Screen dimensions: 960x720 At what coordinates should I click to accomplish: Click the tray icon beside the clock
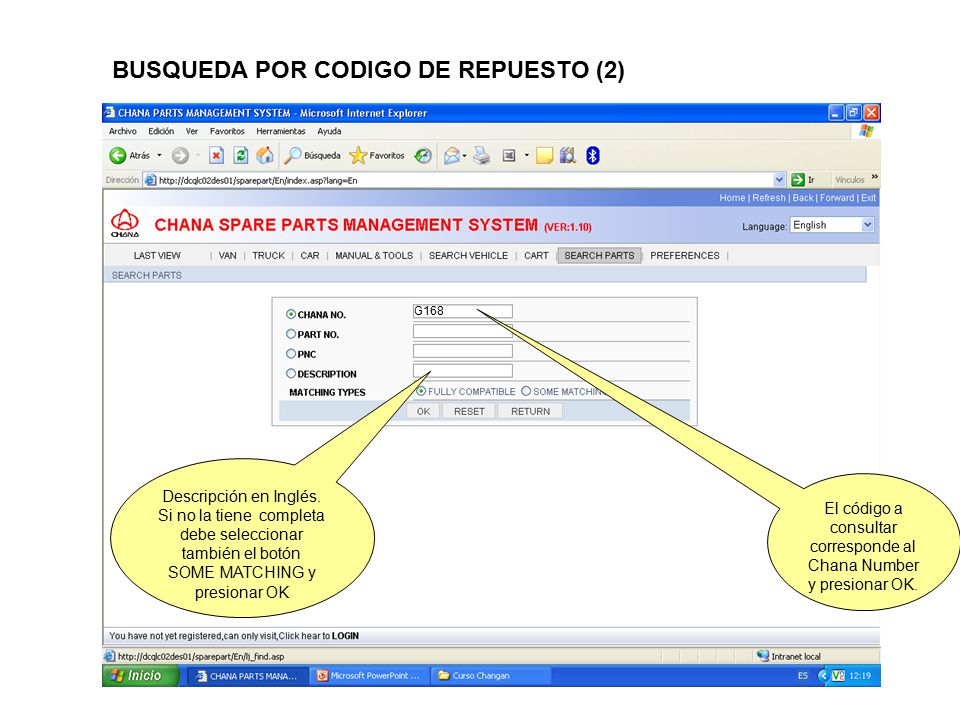click(838, 676)
